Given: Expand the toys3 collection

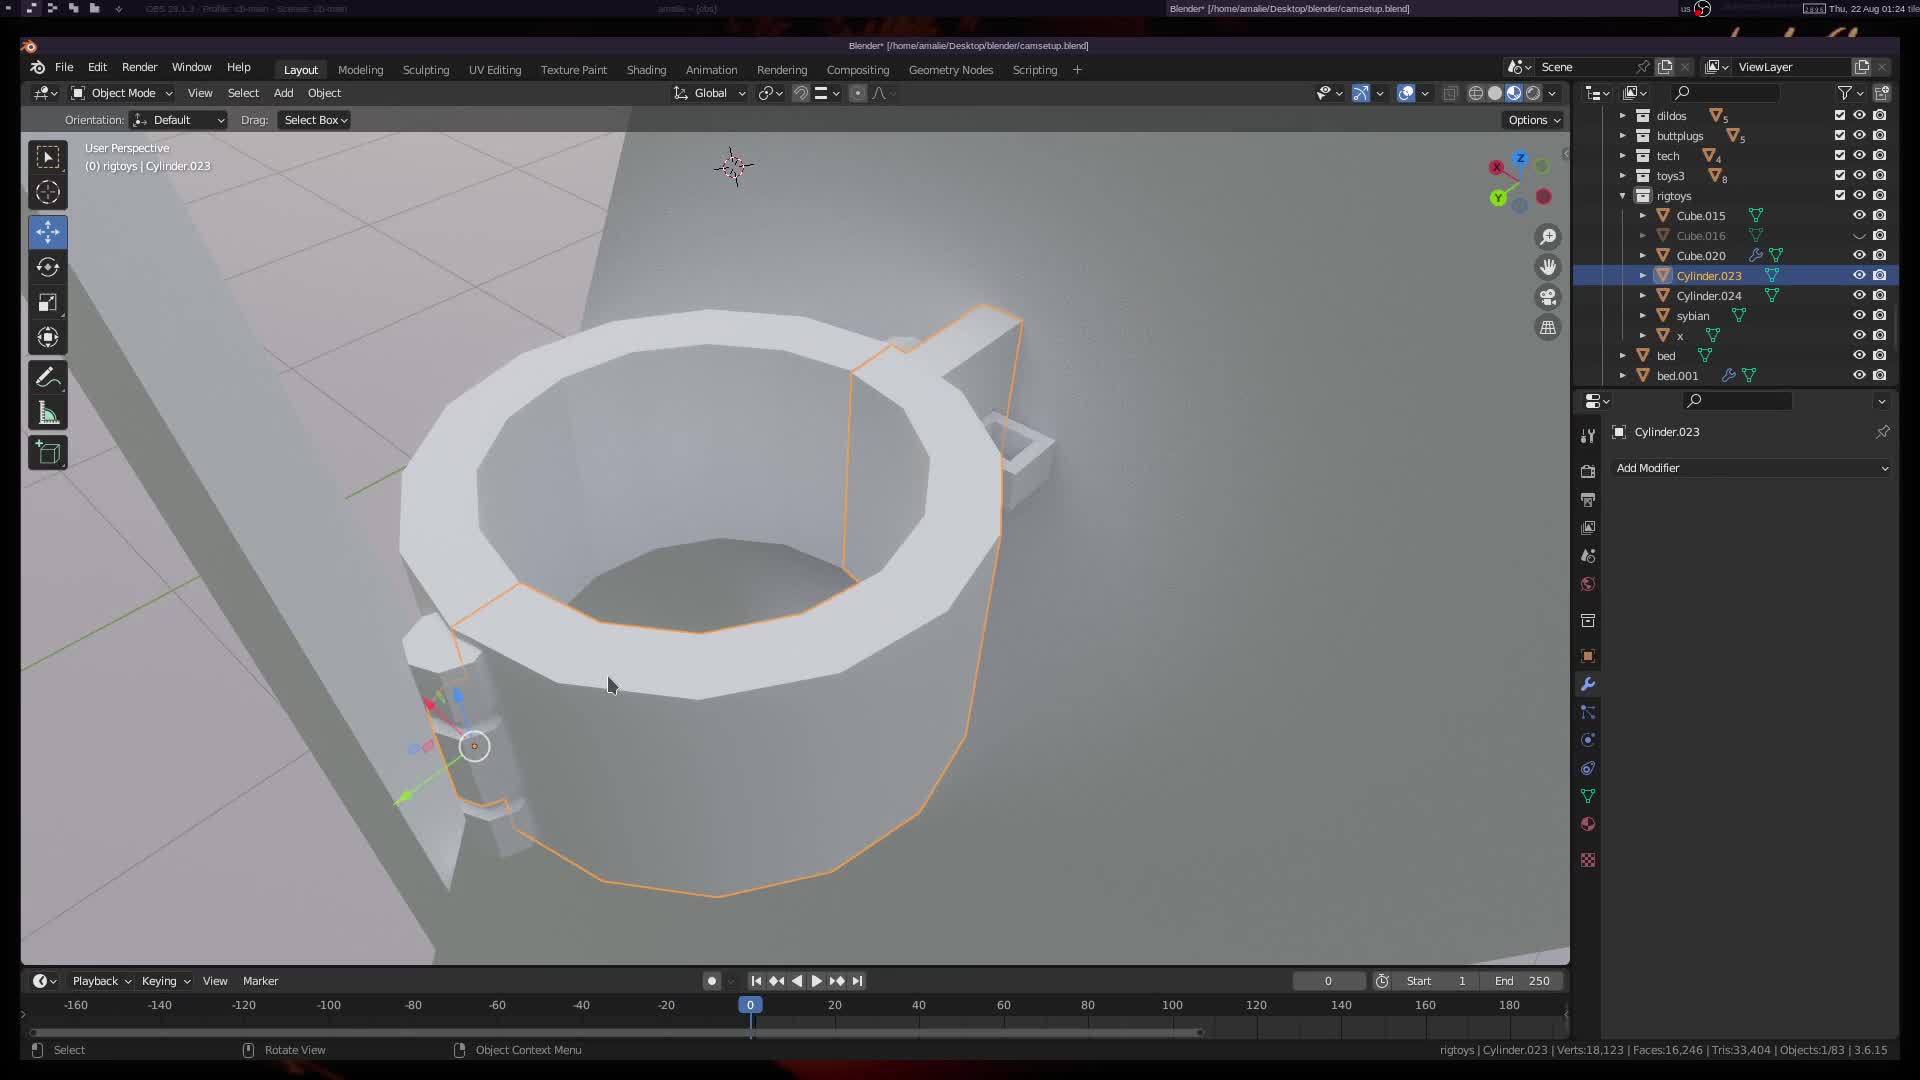Looking at the screenshot, I should pos(1623,176).
